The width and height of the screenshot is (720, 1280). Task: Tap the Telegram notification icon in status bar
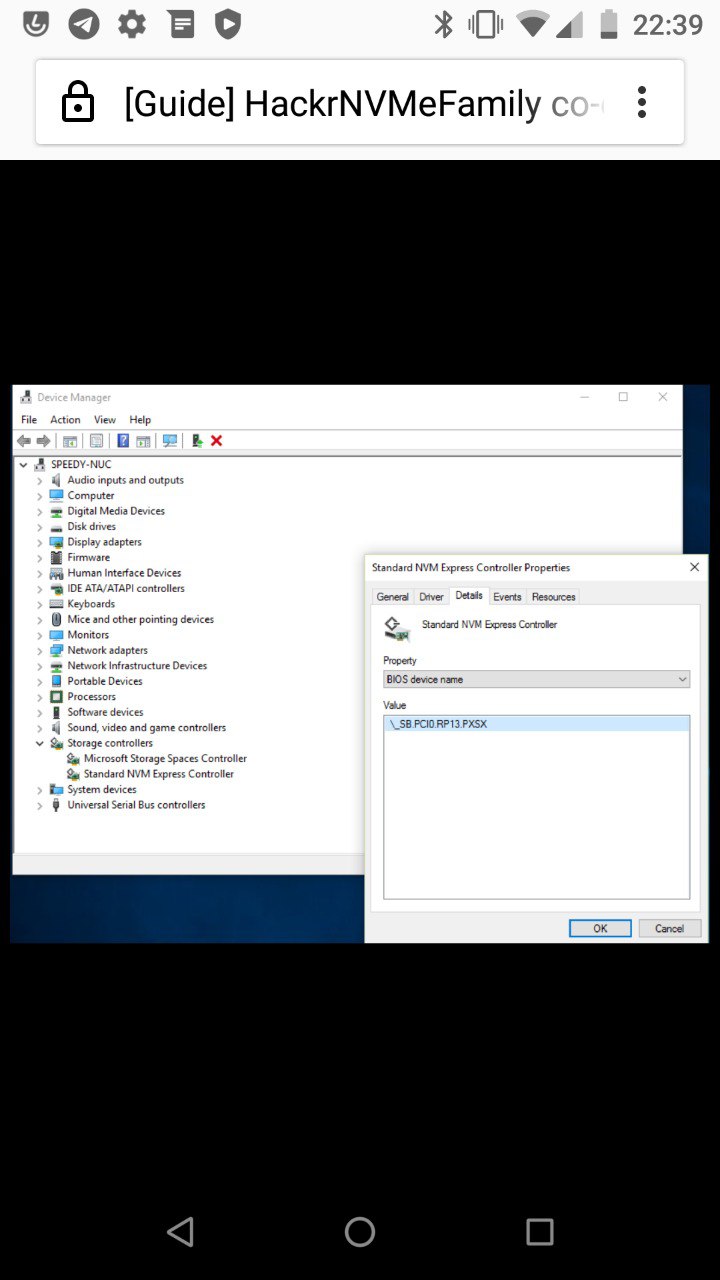pos(84,24)
